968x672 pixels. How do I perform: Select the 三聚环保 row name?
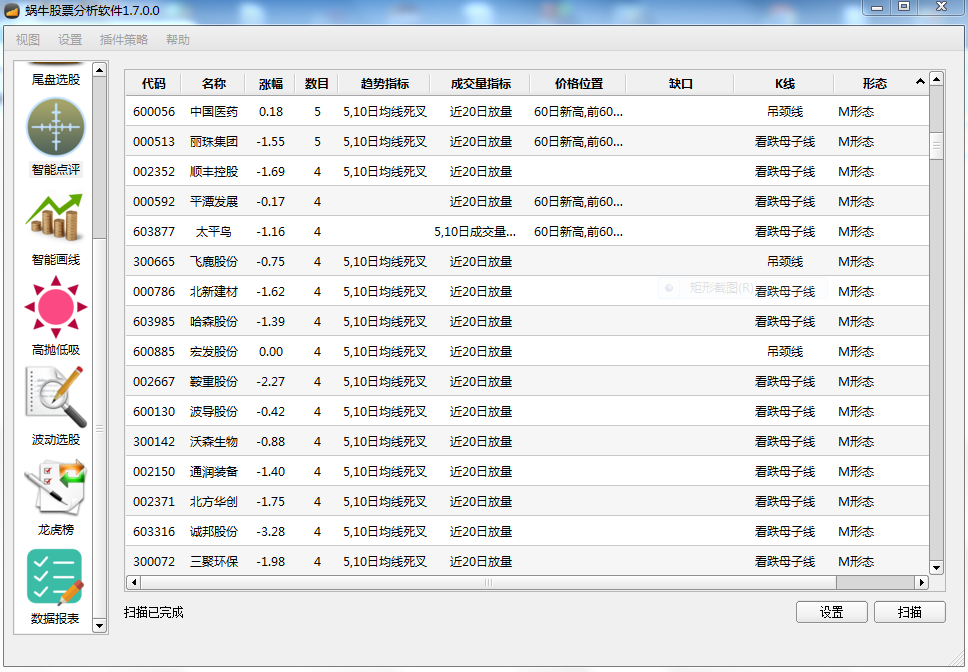[x=214, y=562]
